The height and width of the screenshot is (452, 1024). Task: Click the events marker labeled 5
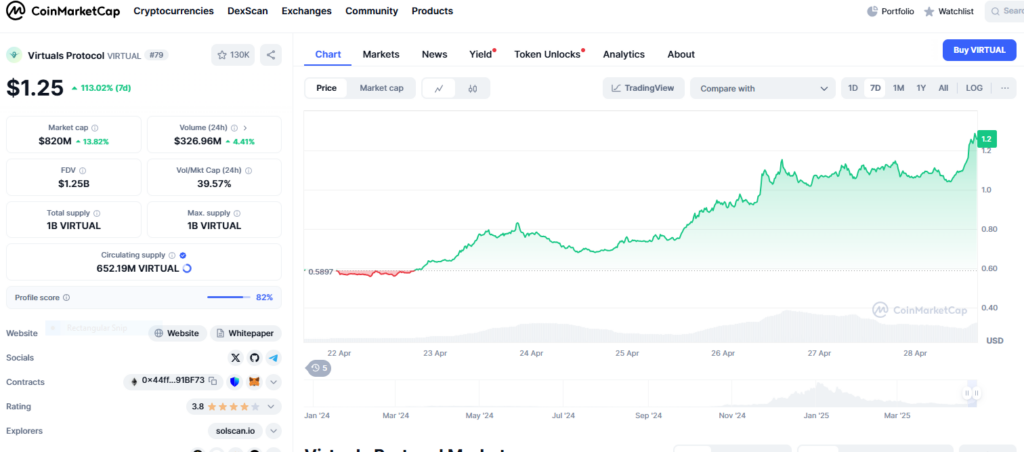coord(319,368)
